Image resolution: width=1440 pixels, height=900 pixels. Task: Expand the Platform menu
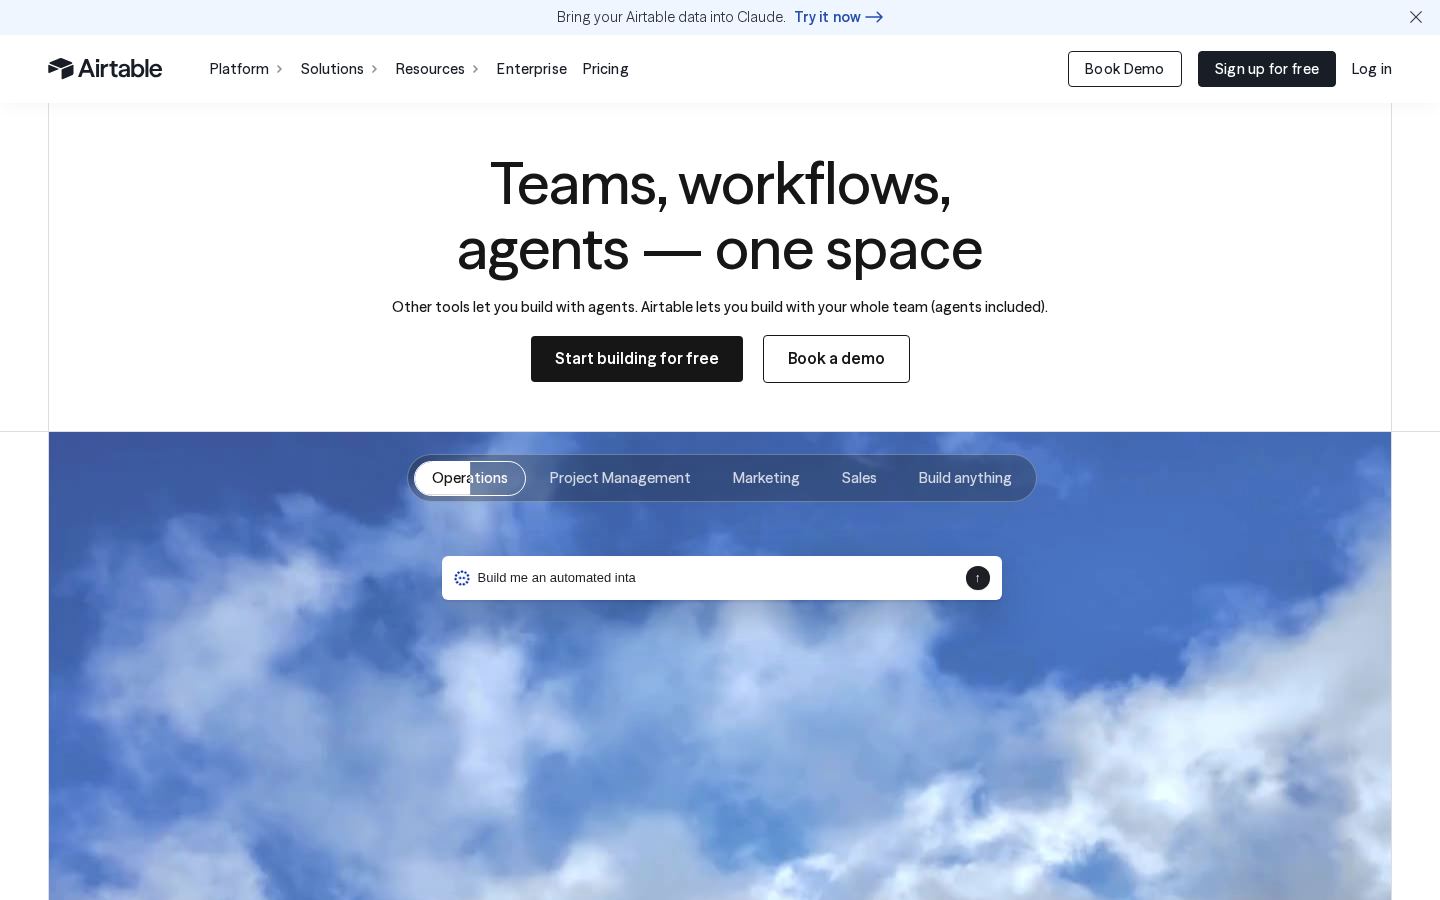[246, 69]
